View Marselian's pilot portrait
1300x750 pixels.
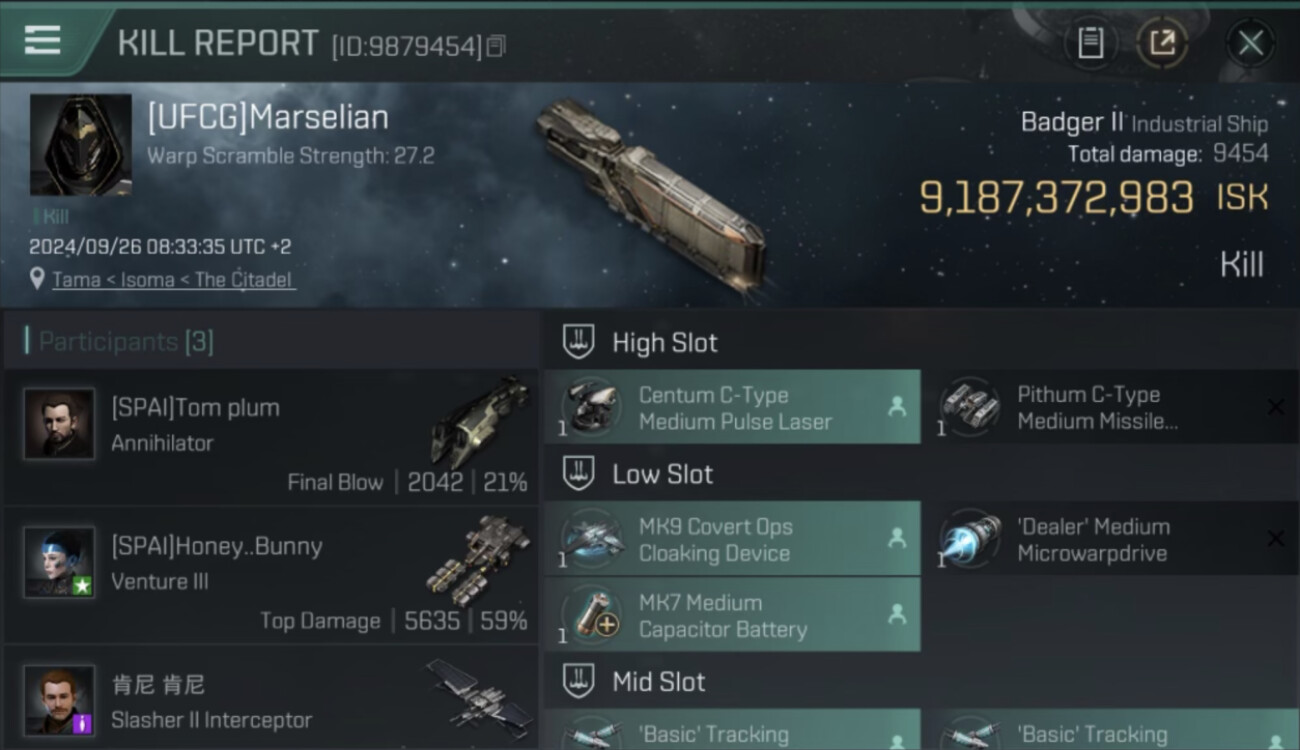80,145
